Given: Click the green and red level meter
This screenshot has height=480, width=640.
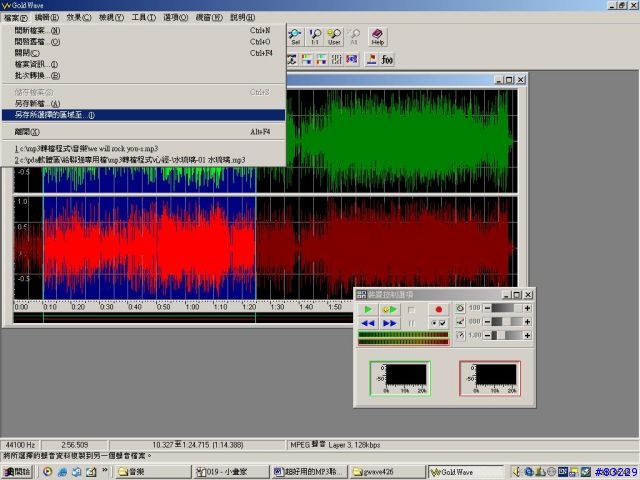Looking at the screenshot, I should click(x=403, y=338).
